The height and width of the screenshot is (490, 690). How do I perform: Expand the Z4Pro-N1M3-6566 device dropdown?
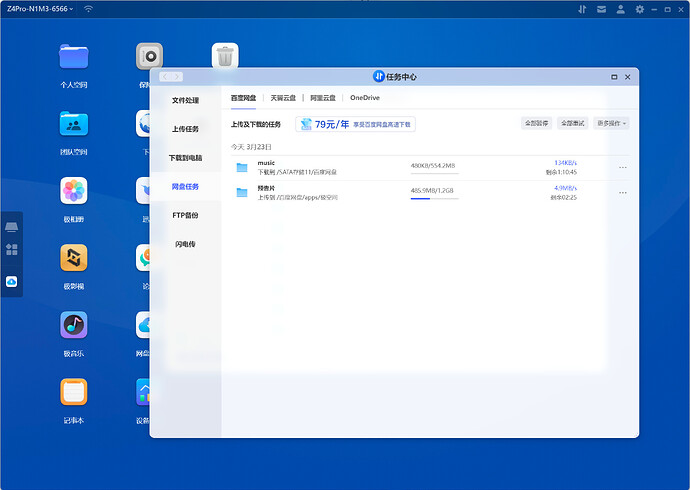point(40,9)
